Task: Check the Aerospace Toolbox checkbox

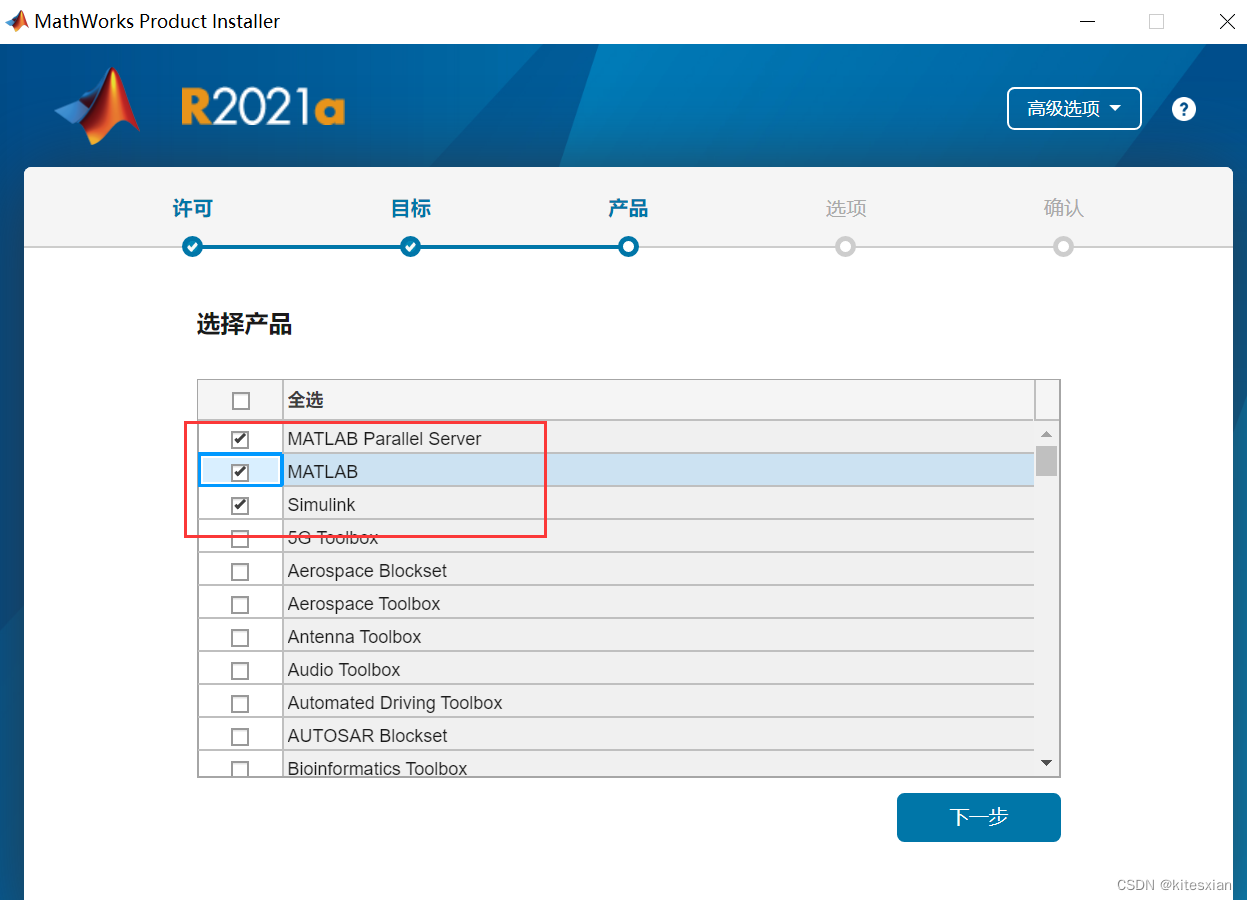Action: click(x=240, y=605)
